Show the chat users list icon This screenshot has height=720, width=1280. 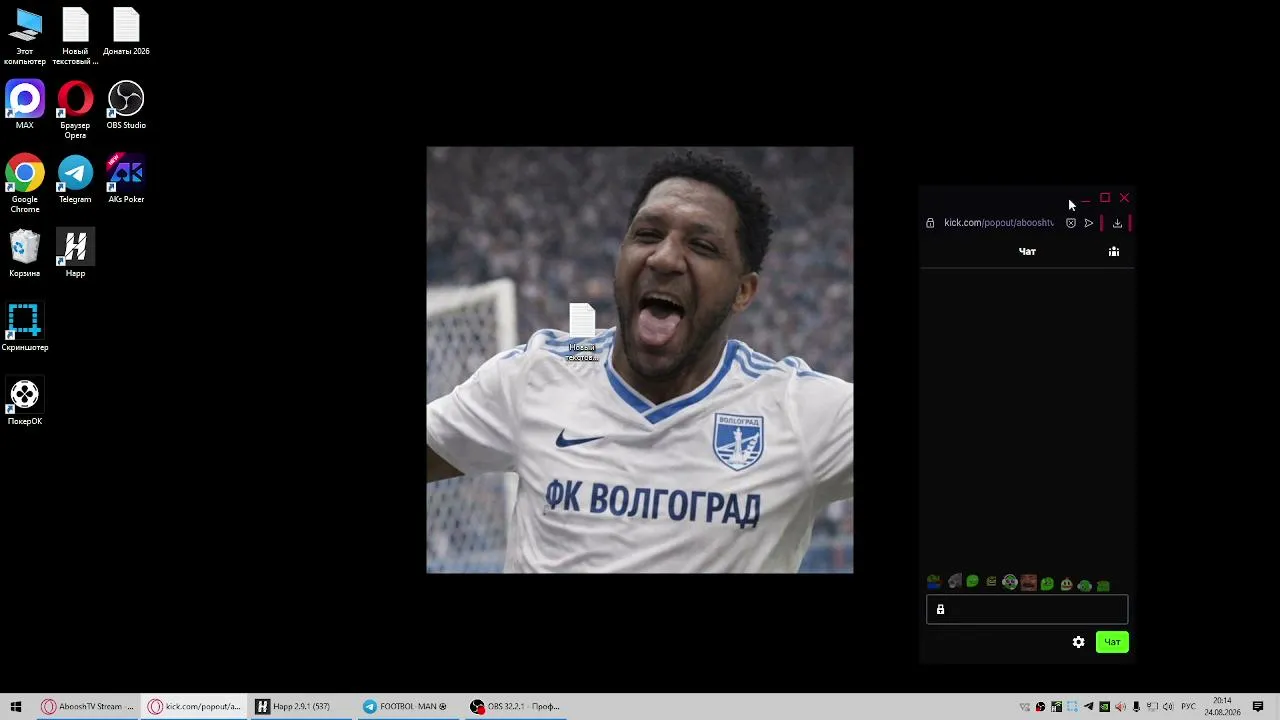pos(1114,251)
